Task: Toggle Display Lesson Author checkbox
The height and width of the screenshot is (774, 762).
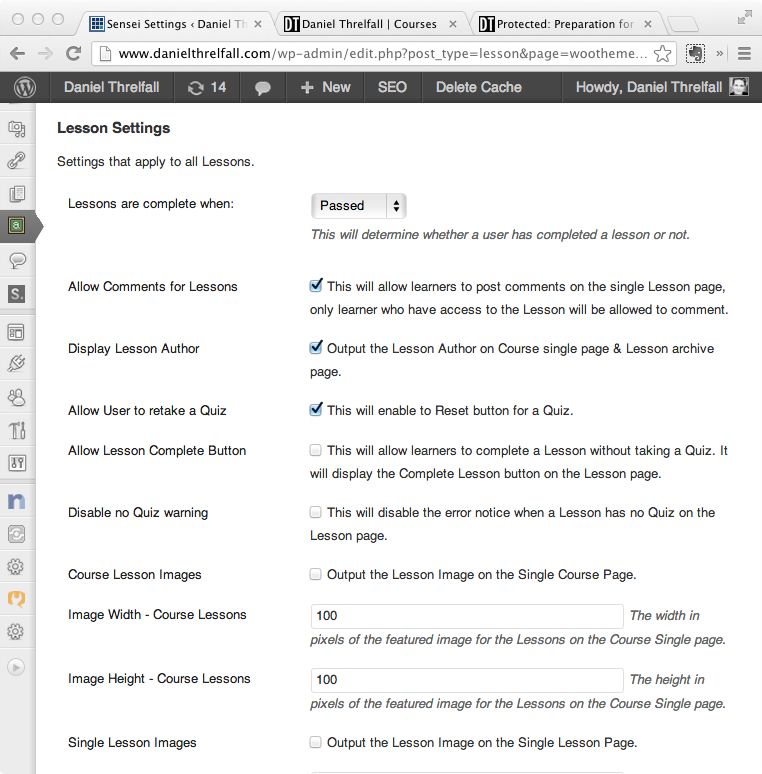Action: (316, 348)
